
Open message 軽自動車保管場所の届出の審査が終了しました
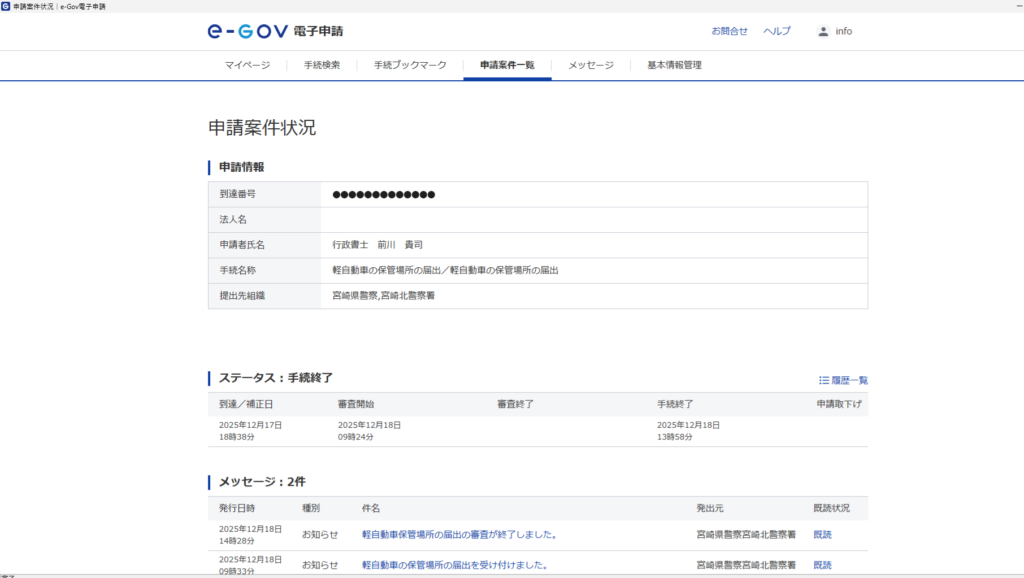tap(459, 535)
